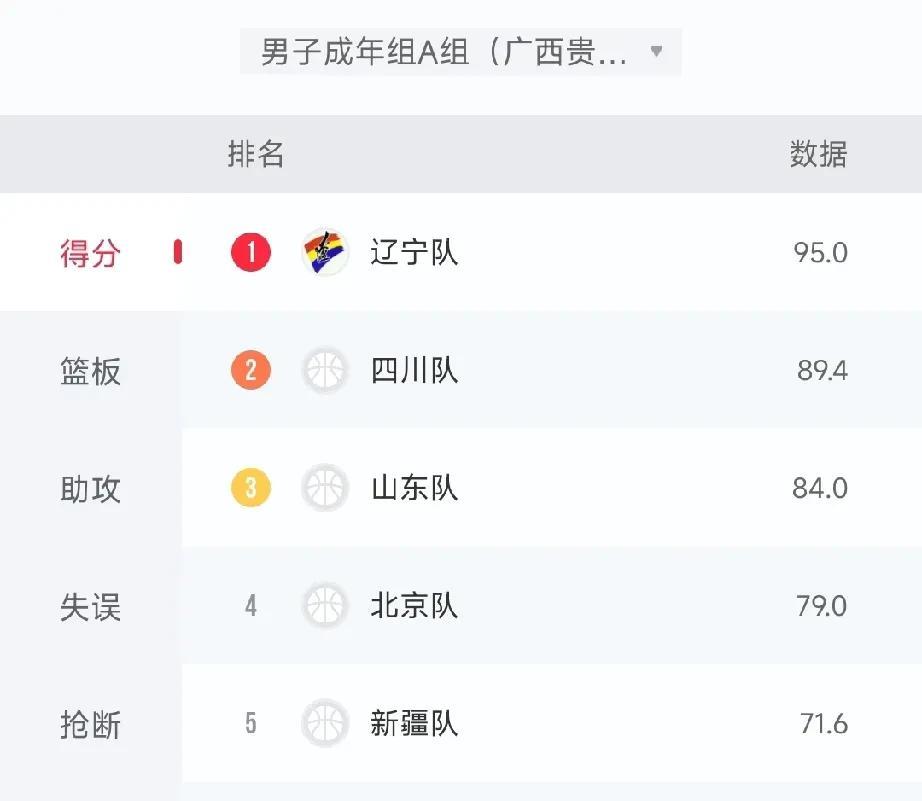The image size is (922, 801).
Task: Open the 四川队 team name link
Action: 414,371
